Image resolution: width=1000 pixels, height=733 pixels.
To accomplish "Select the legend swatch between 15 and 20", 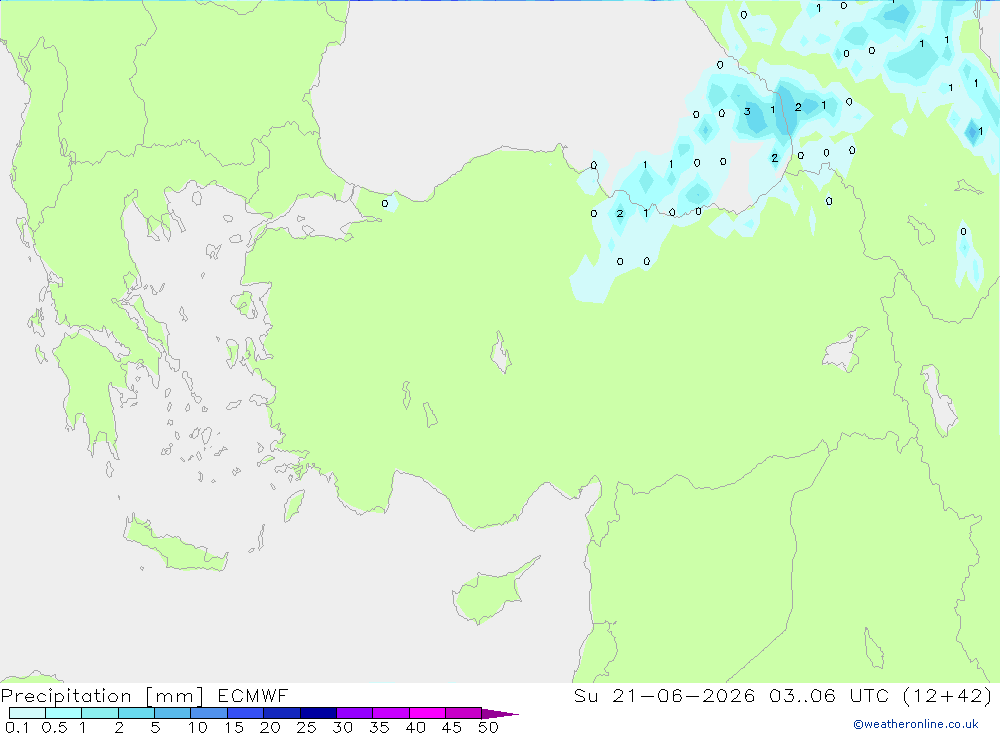I will 246,713.
